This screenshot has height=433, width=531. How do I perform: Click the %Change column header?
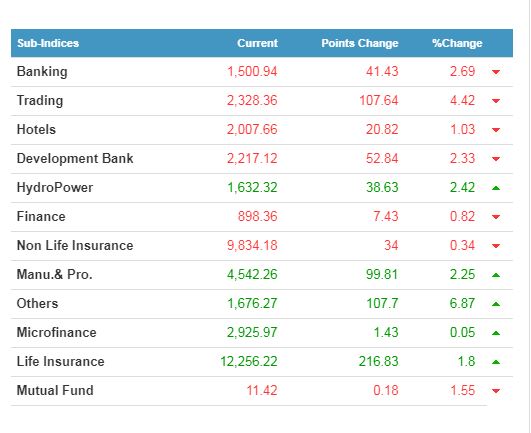(x=457, y=43)
